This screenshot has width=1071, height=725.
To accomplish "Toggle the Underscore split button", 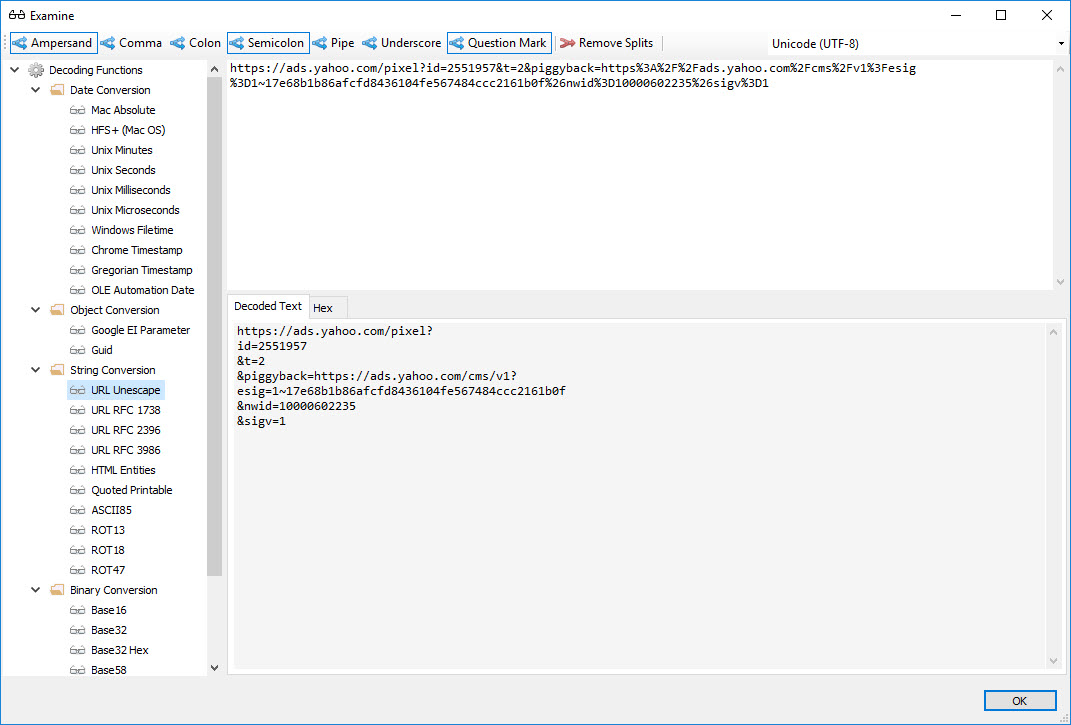I will pyautogui.click(x=402, y=43).
